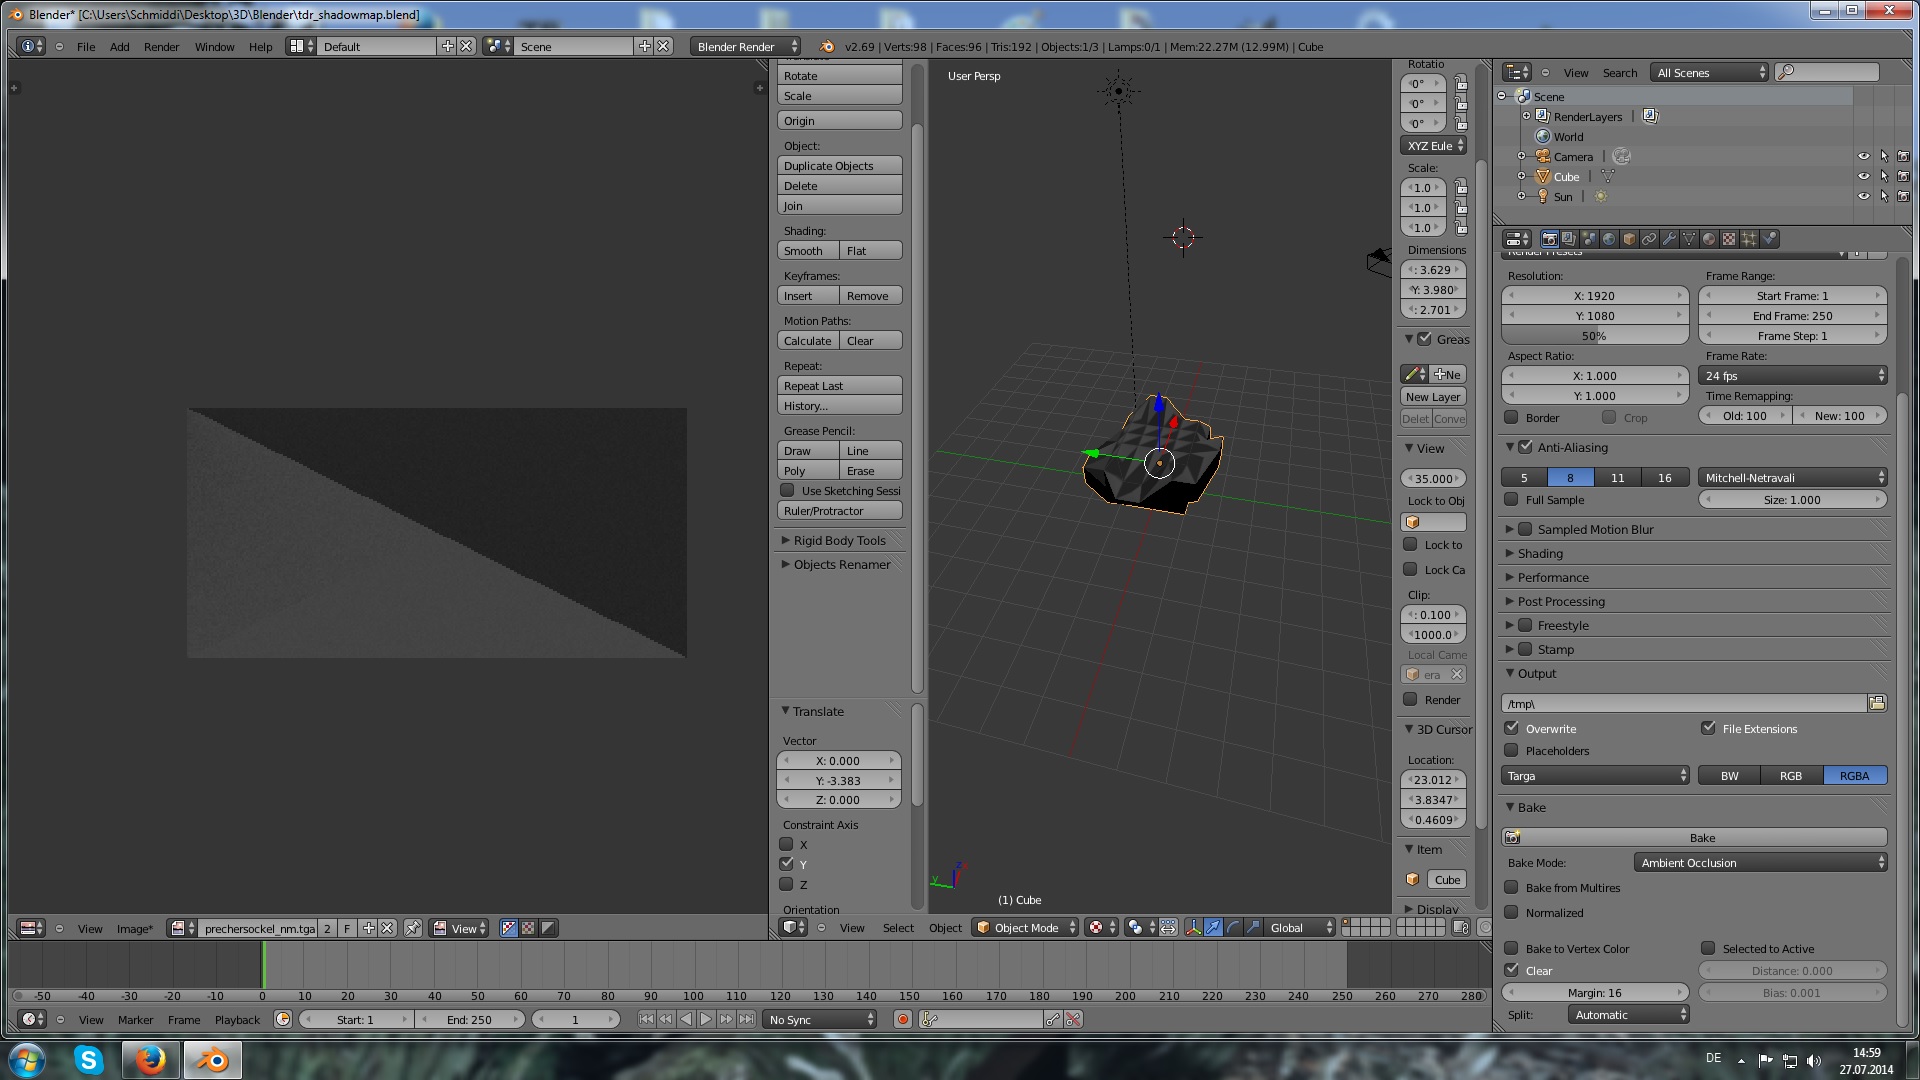Screen dimensions: 1920x1080
Task: Open the World properties tab
Action: (1609, 239)
